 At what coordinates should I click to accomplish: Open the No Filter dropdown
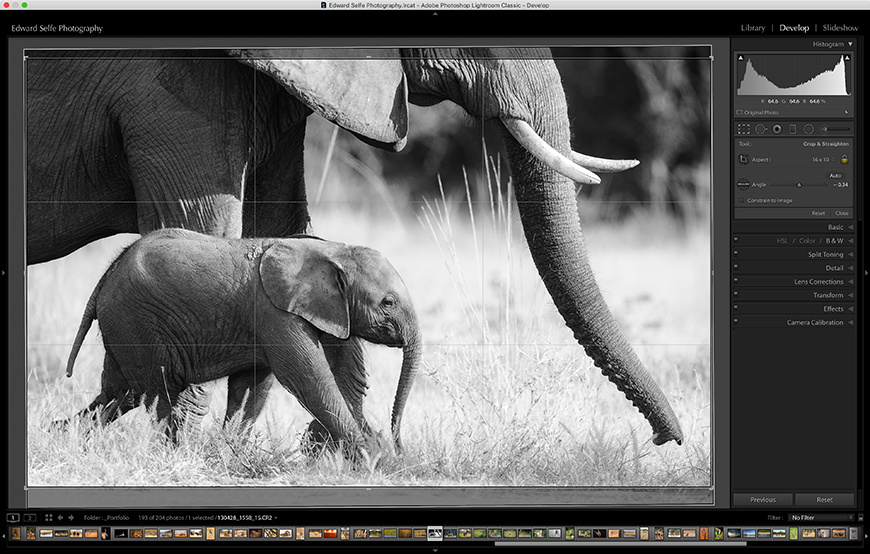point(822,517)
